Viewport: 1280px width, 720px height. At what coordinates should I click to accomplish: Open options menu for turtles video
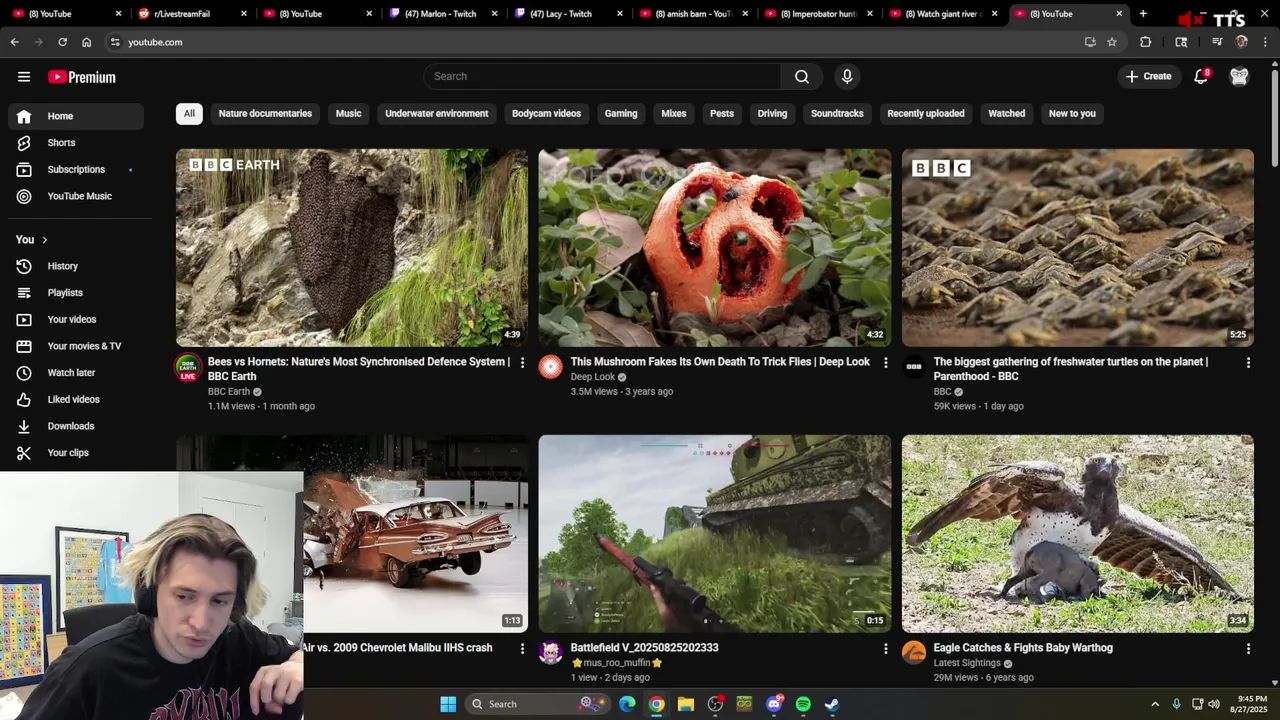tap(1248, 362)
